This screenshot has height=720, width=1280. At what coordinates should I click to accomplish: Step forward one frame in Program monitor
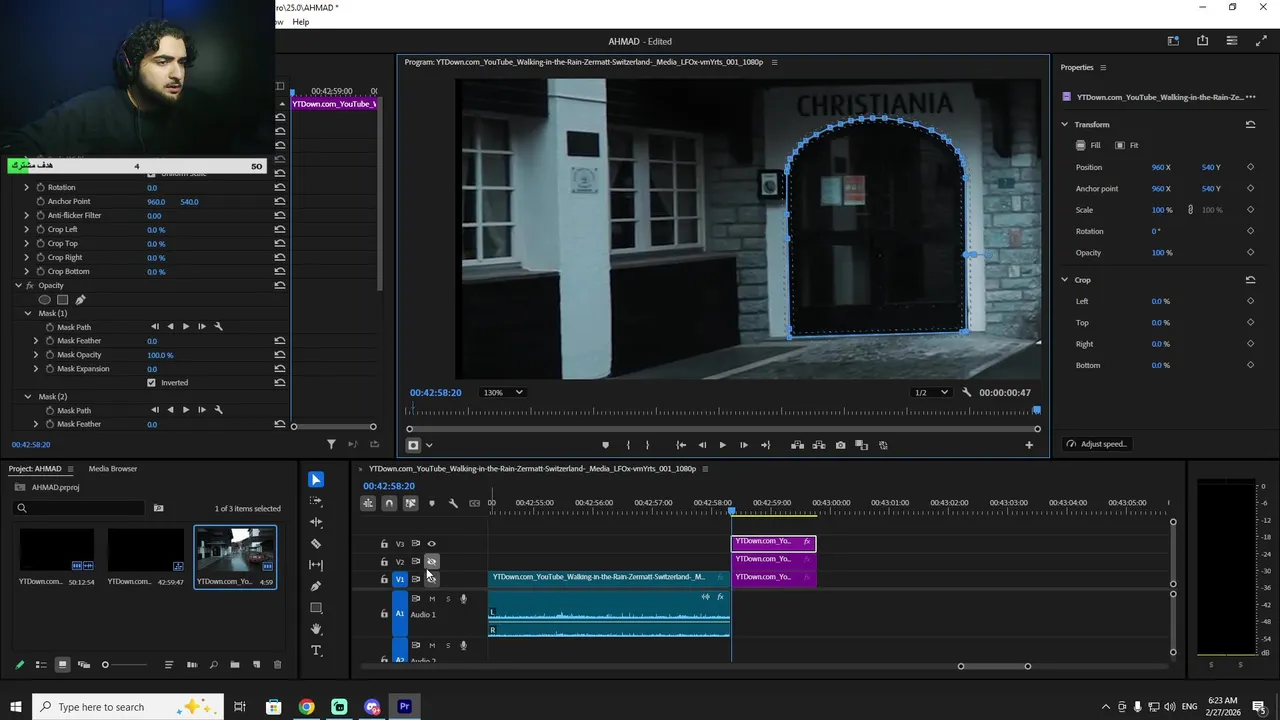tap(743, 445)
